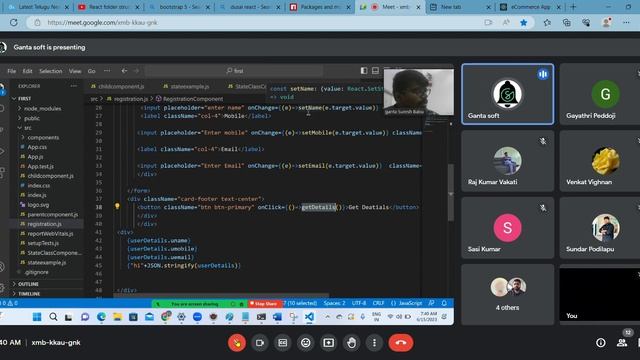640x360 pixels.
Task: Open the emoji reactions button
Action: [x=305, y=343]
